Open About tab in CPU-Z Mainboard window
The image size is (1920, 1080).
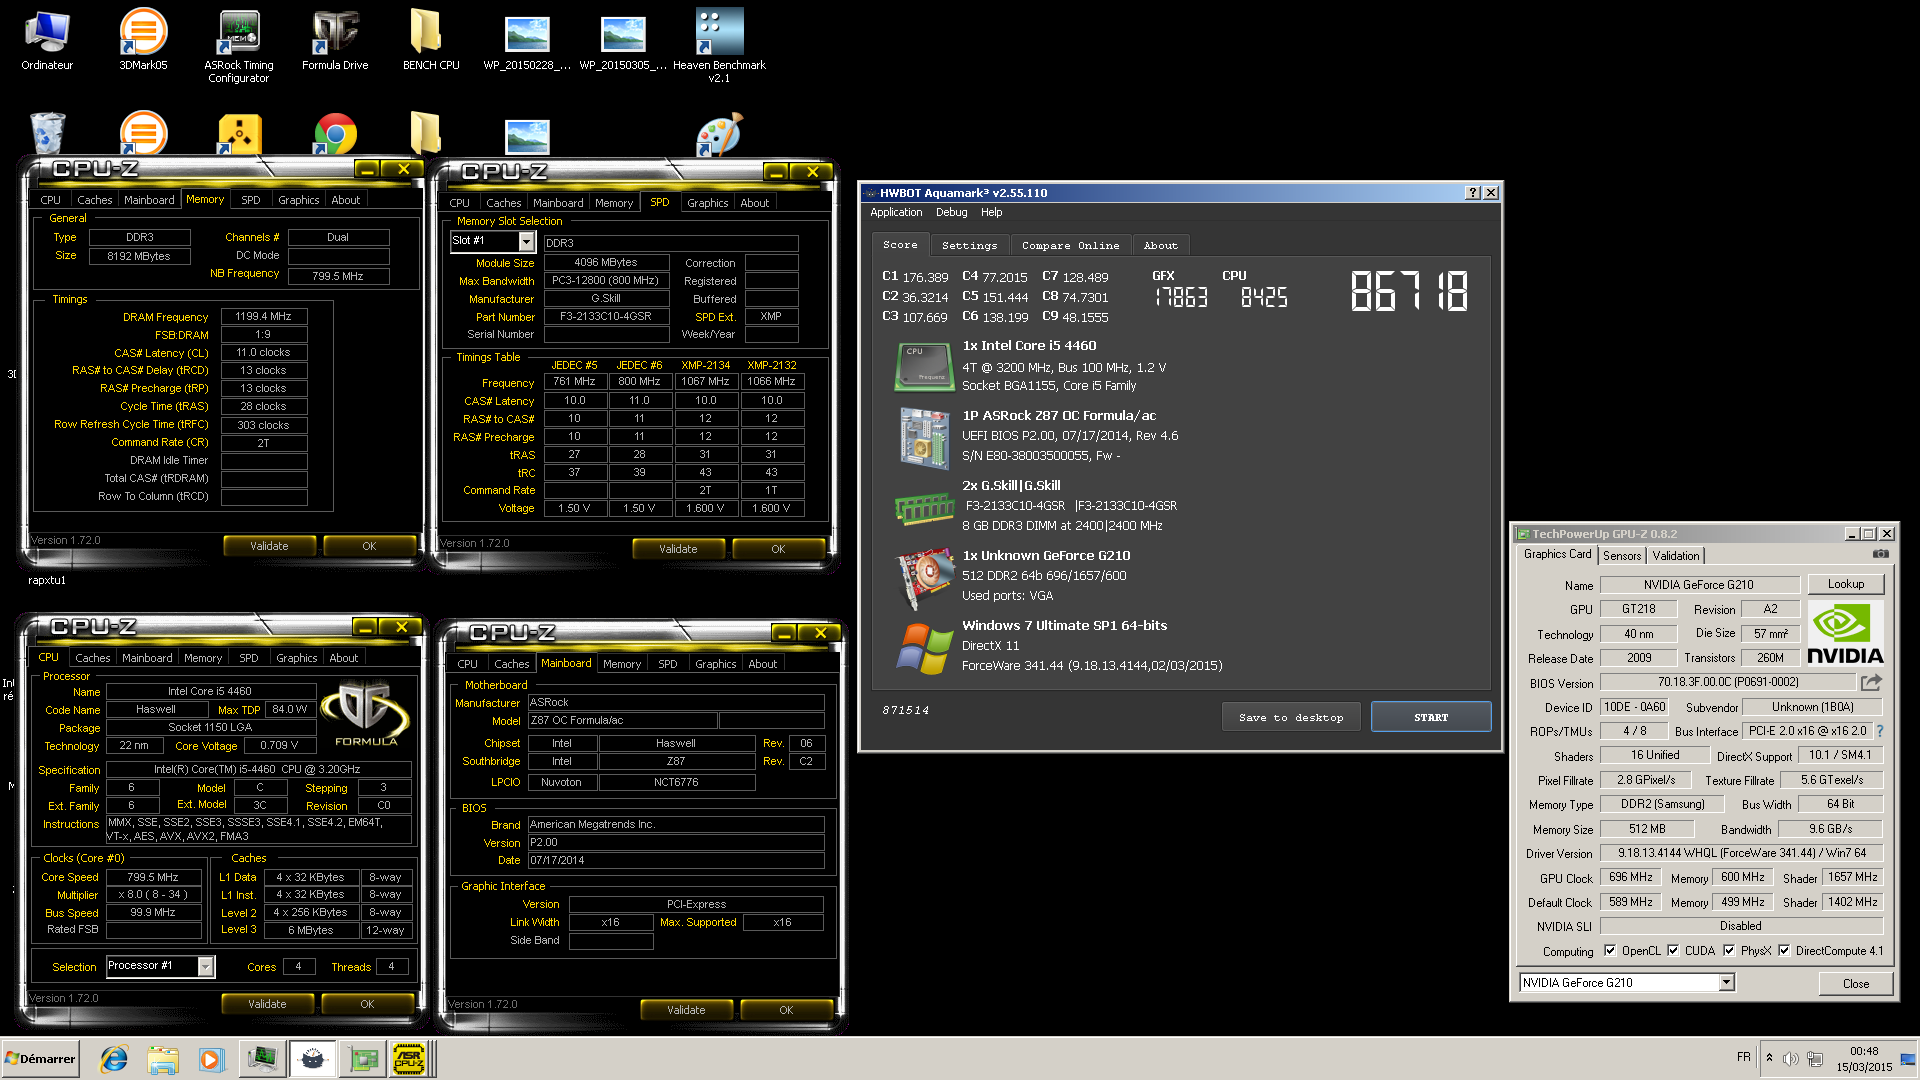(x=762, y=664)
